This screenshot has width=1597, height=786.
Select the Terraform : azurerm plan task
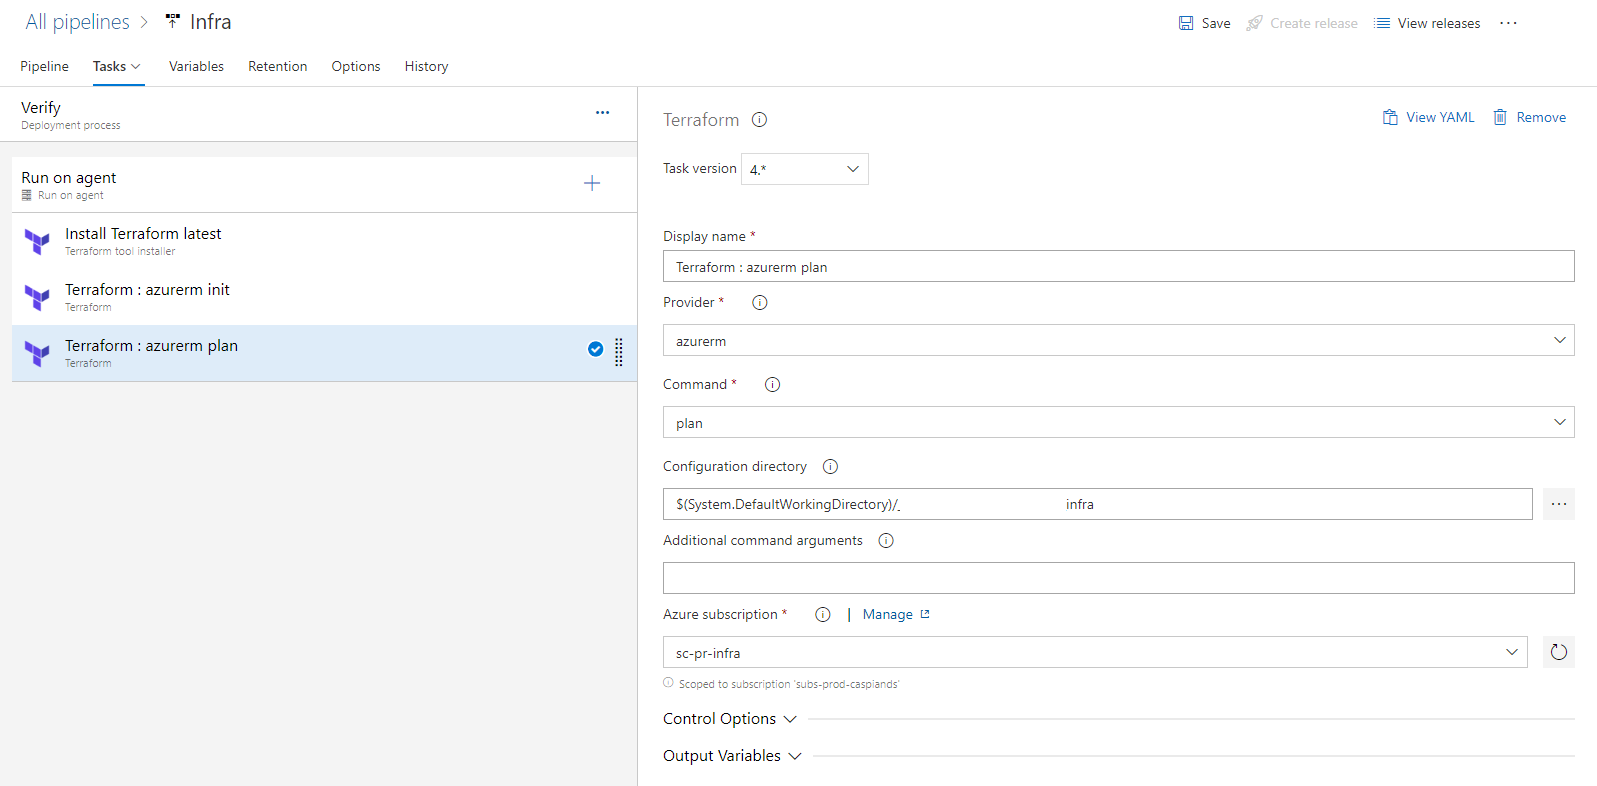click(324, 353)
